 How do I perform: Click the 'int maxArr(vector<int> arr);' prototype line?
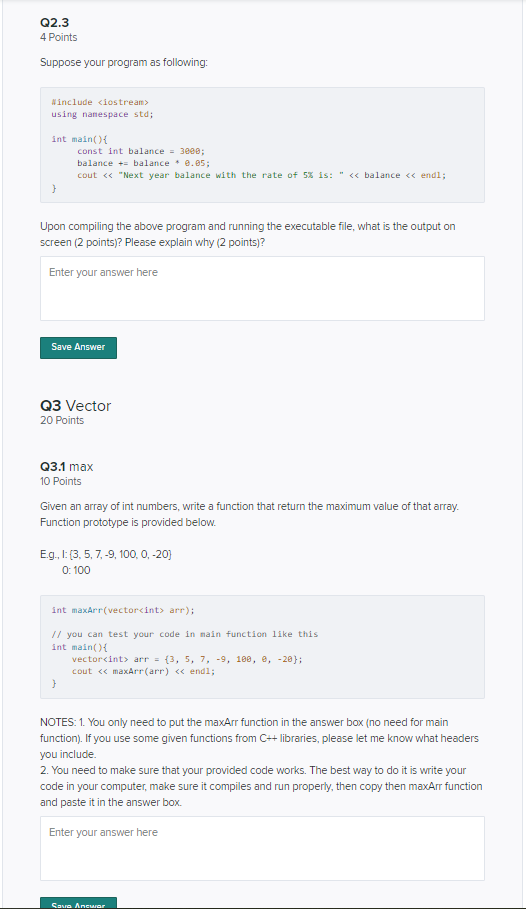(123, 610)
